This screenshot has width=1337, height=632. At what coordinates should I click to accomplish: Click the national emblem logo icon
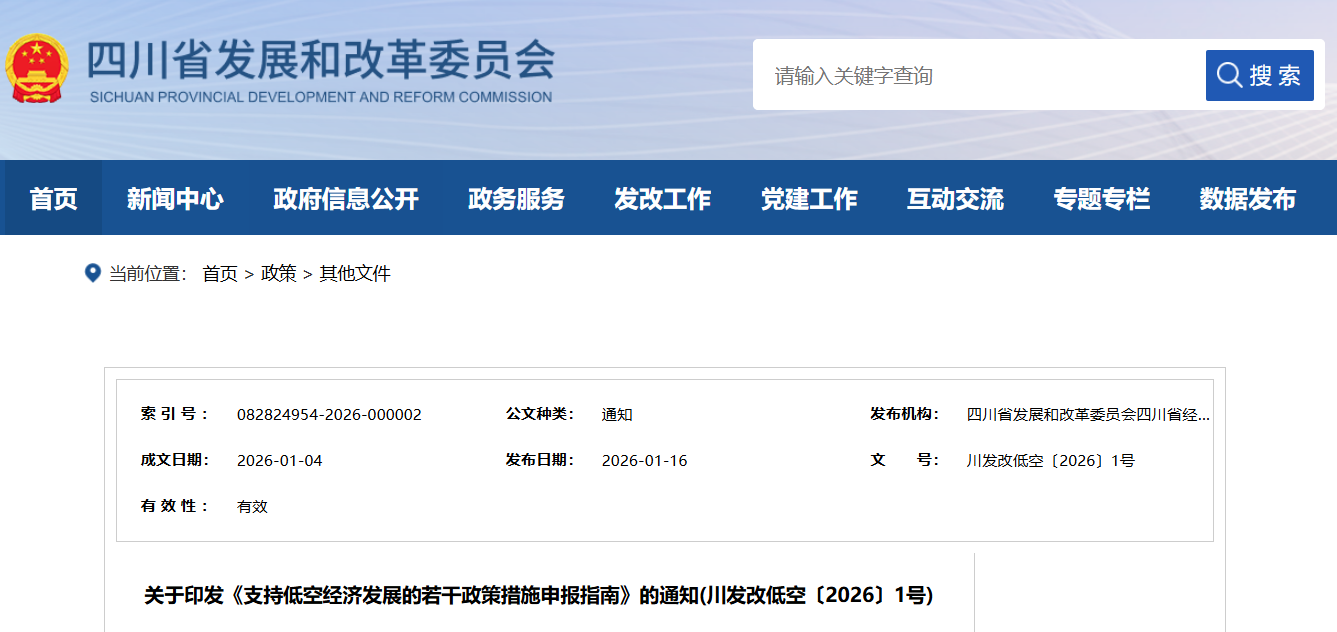point(37,68)
